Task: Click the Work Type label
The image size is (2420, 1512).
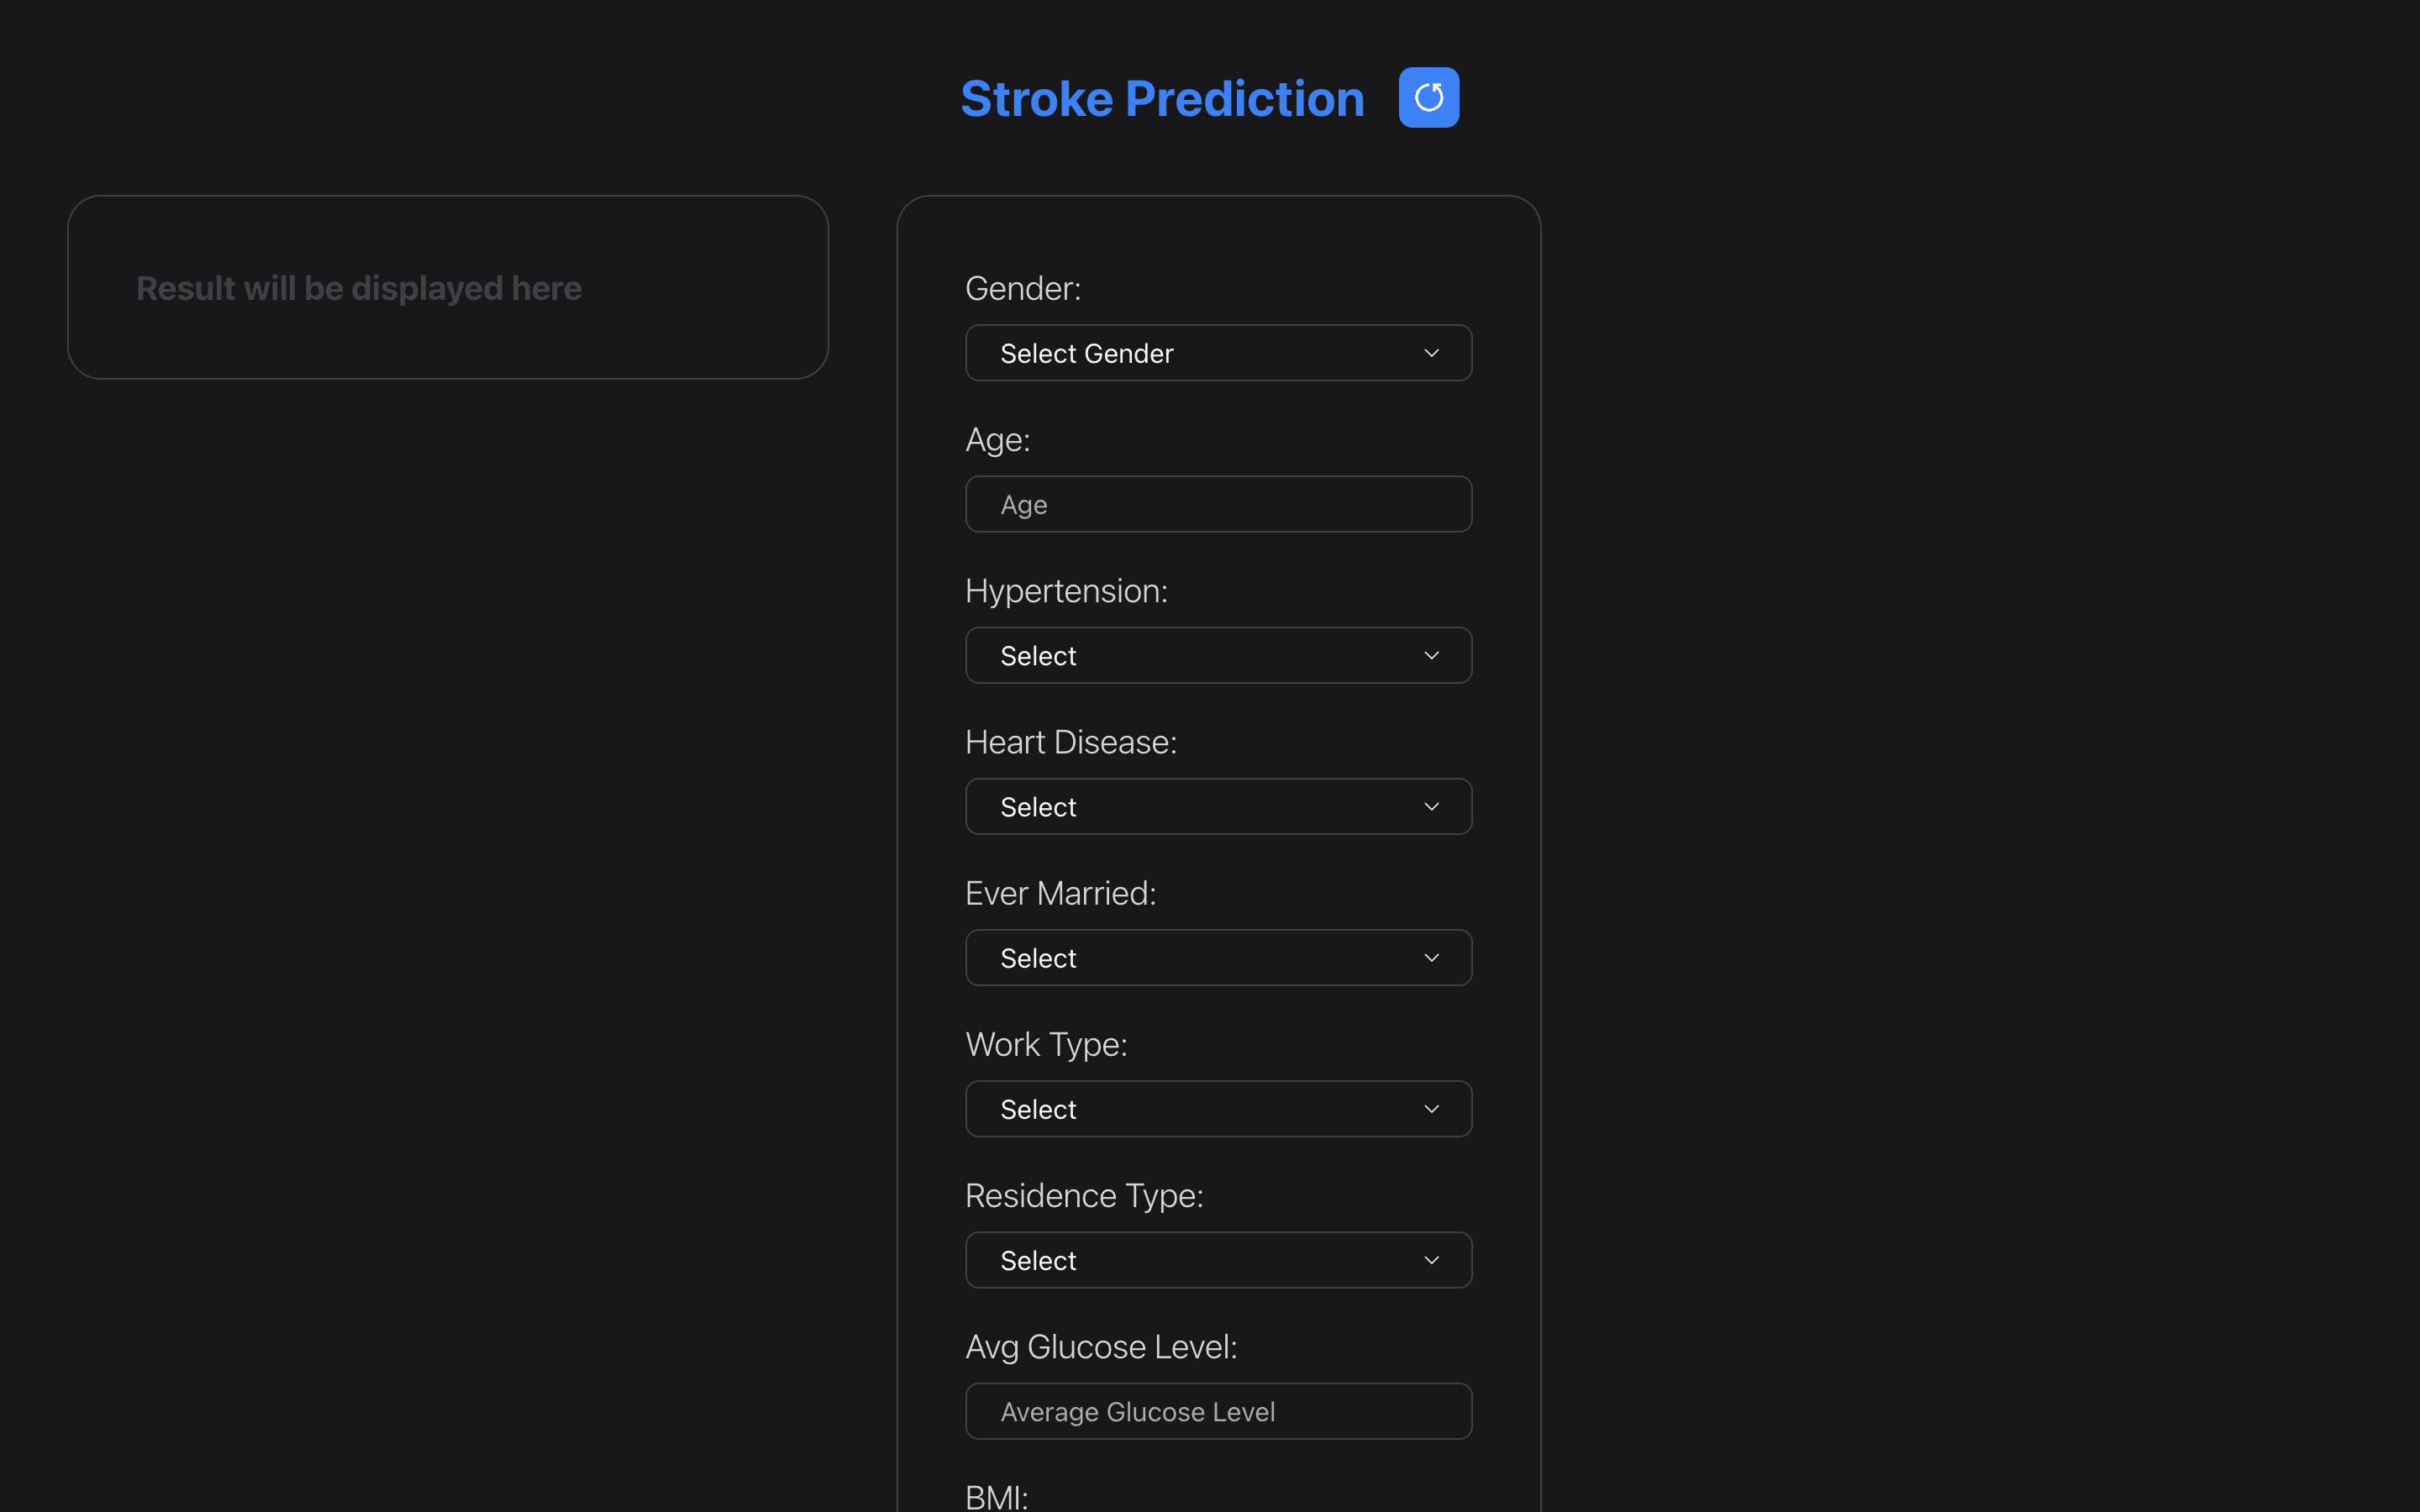Action: pos(1046,1044)
